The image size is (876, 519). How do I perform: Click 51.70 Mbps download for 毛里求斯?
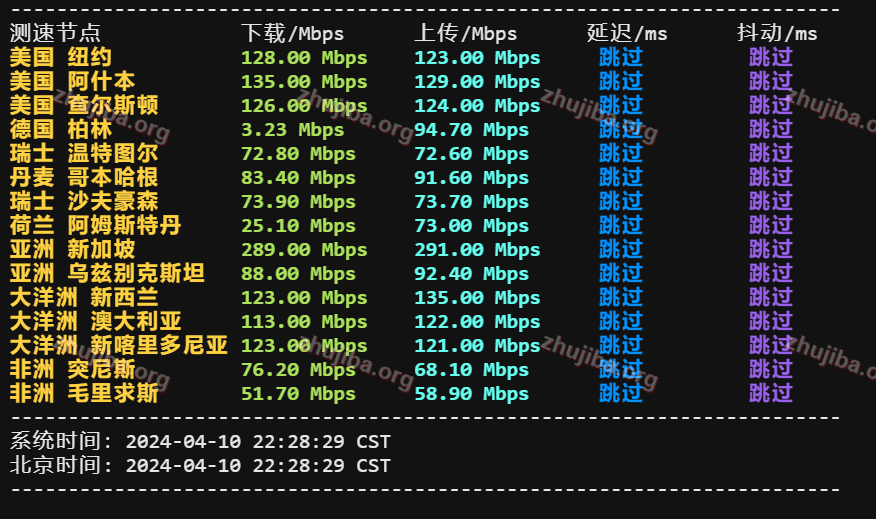[298, 394]
